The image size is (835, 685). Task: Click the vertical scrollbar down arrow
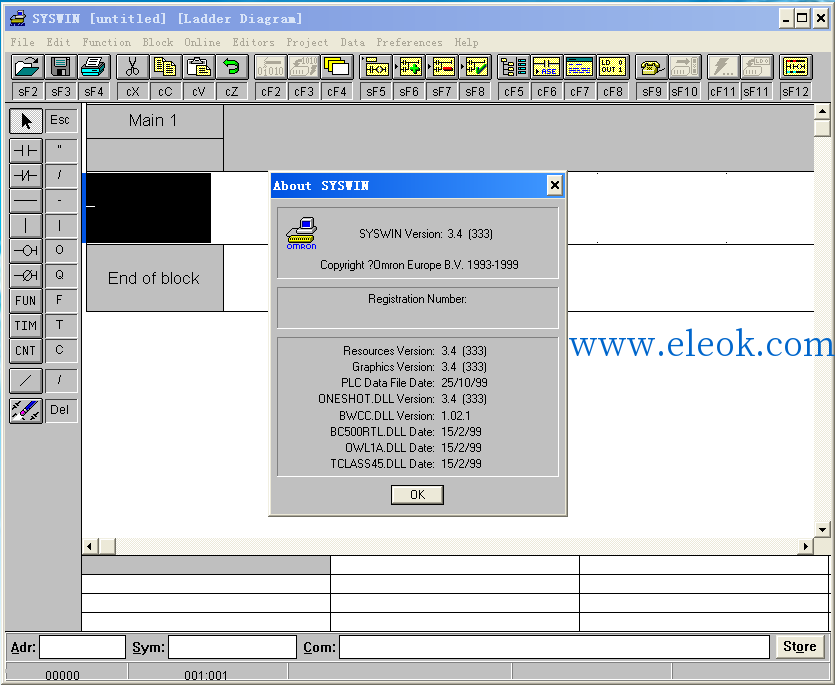click(x=822, y=529)
